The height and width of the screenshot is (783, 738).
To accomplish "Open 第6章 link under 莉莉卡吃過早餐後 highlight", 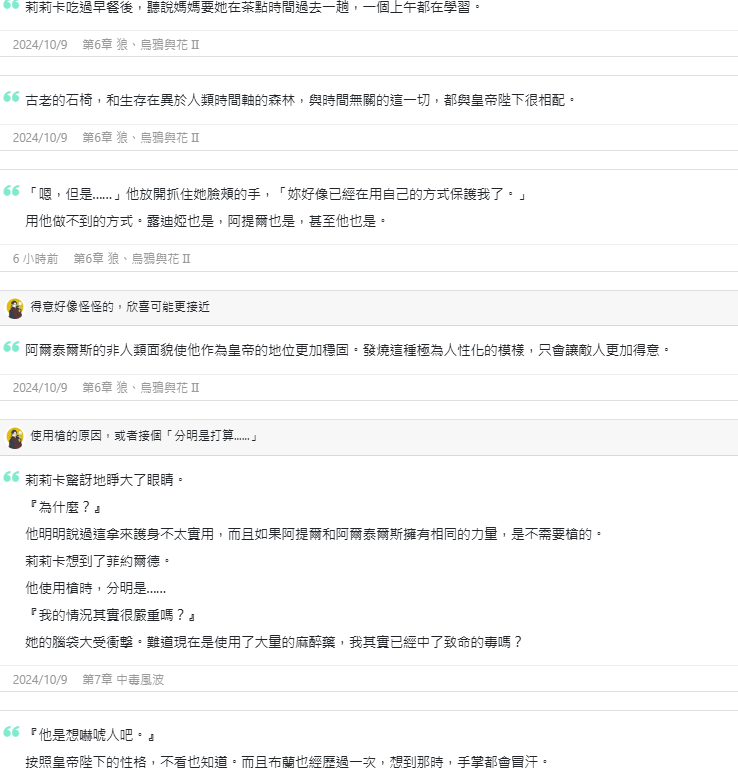I will 141,44.
